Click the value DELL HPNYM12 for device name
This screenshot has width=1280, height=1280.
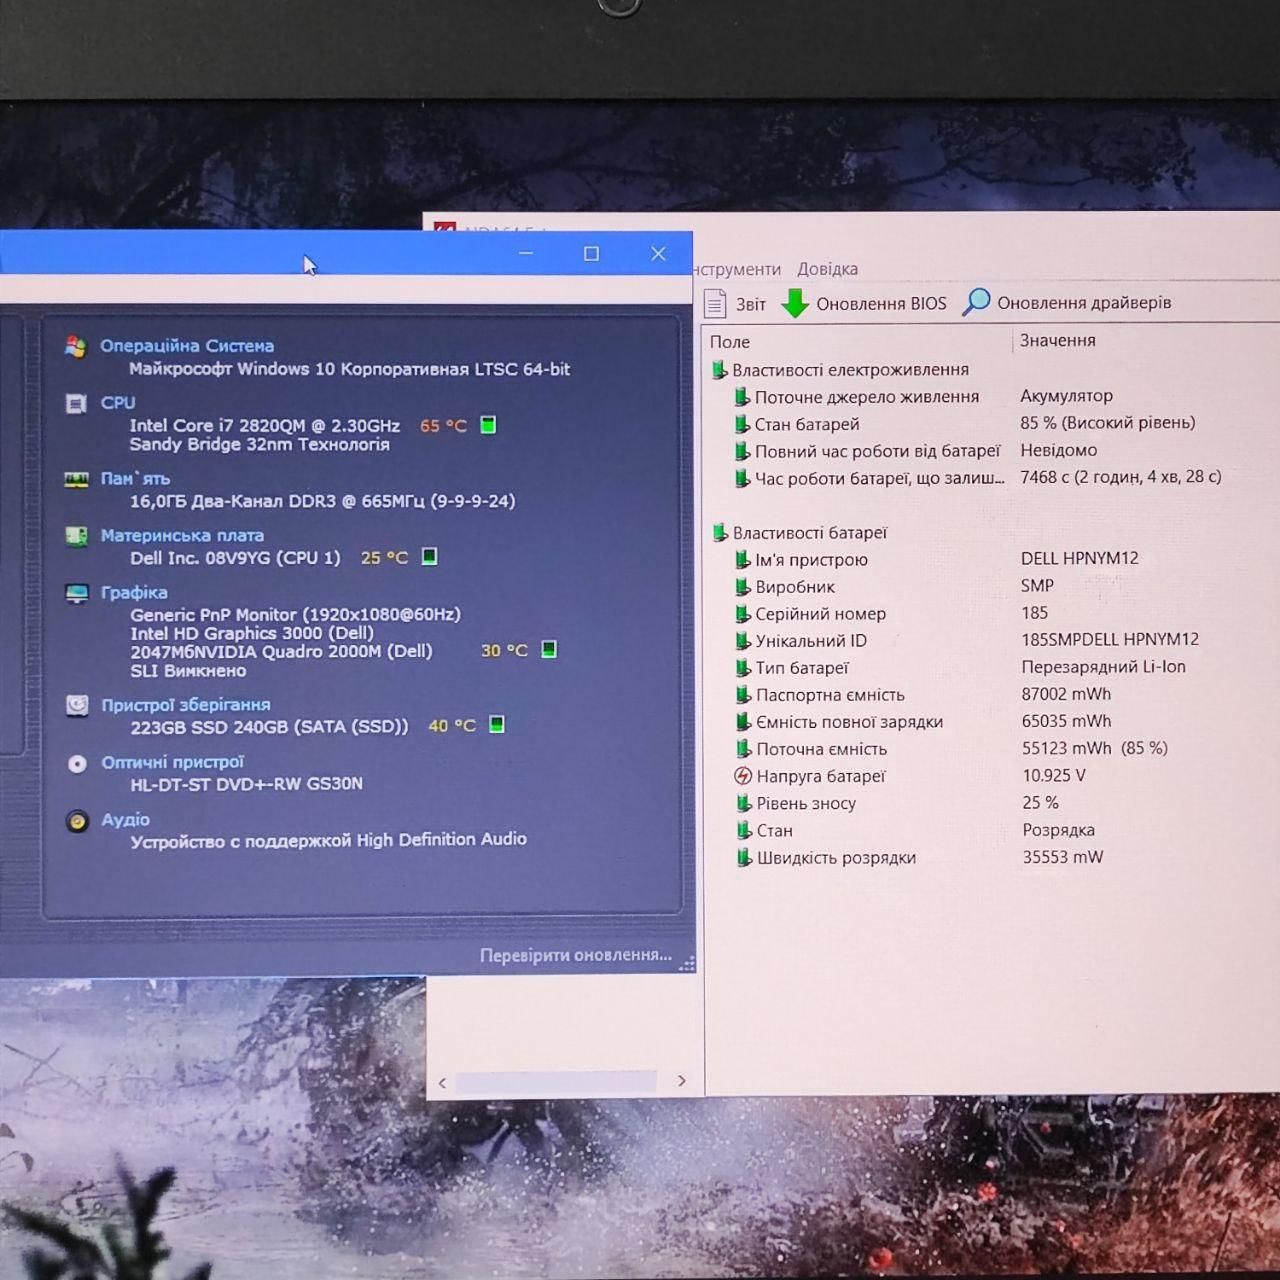pyautogui.click(x=1080, y=558)
